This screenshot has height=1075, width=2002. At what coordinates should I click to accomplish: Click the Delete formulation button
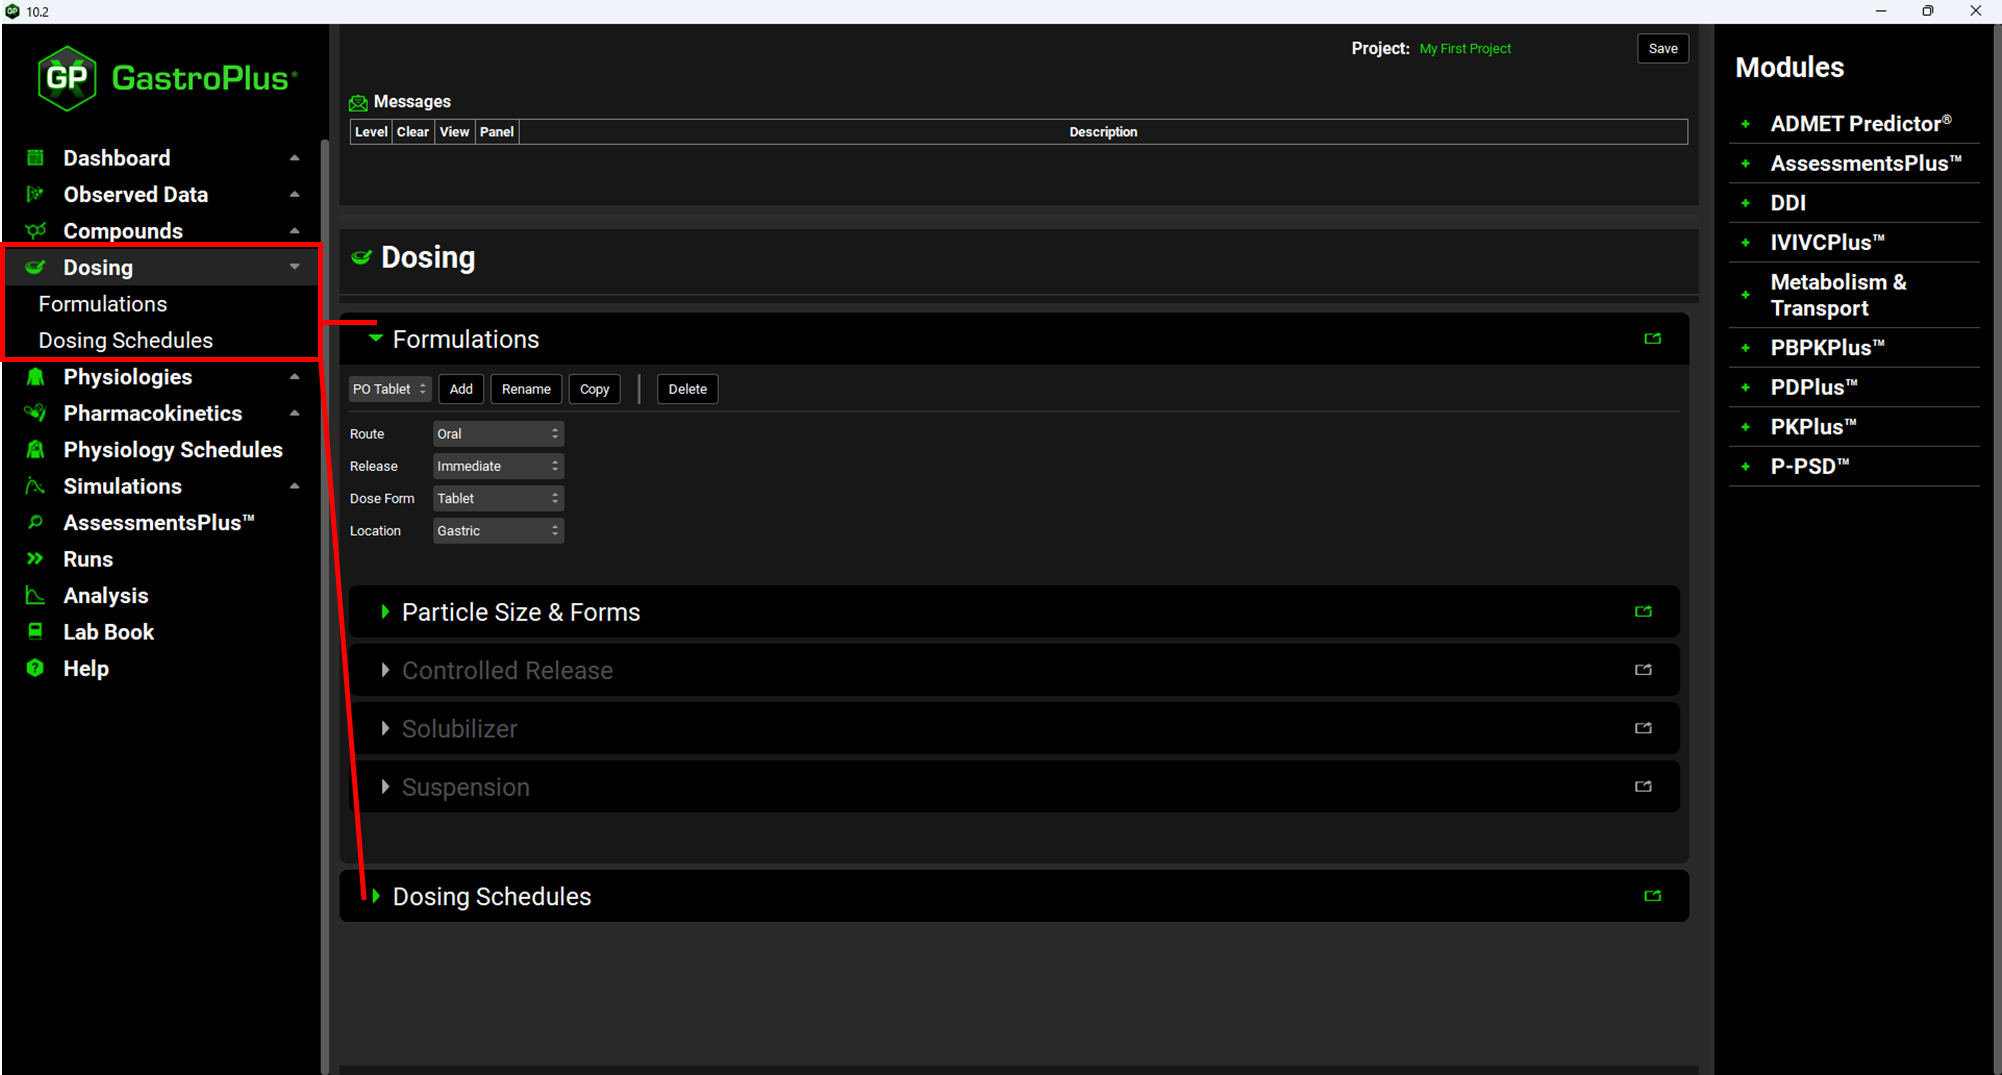687,389
